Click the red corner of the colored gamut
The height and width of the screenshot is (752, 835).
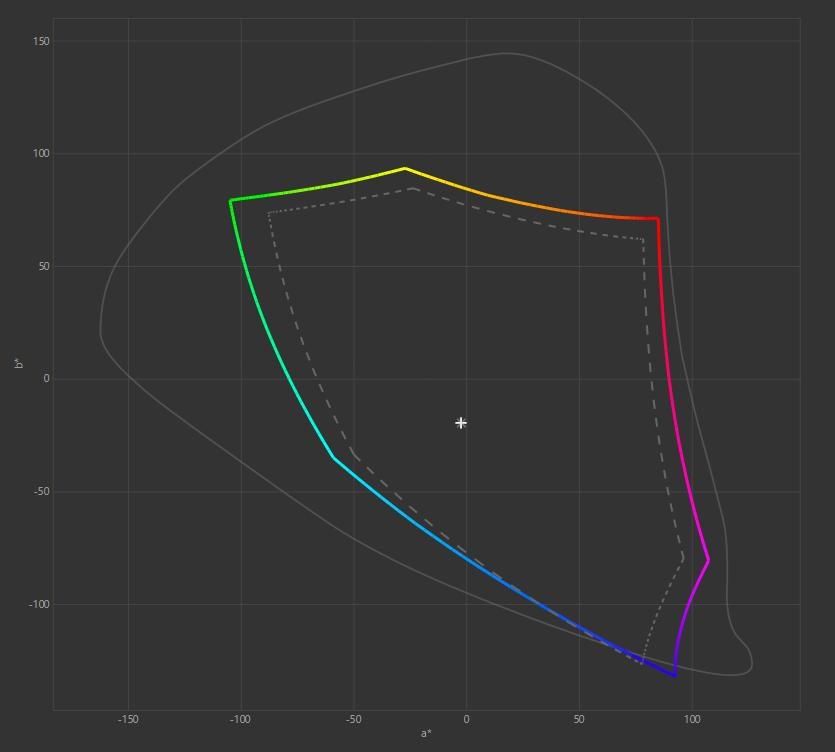[658, 218]
